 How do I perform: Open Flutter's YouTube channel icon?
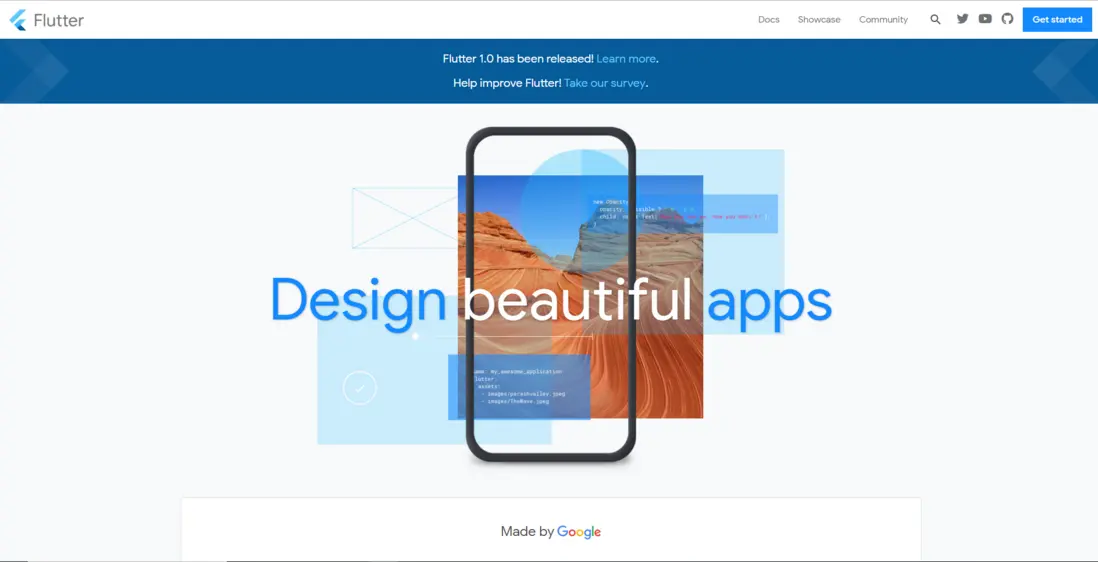(x=985, y=19)
